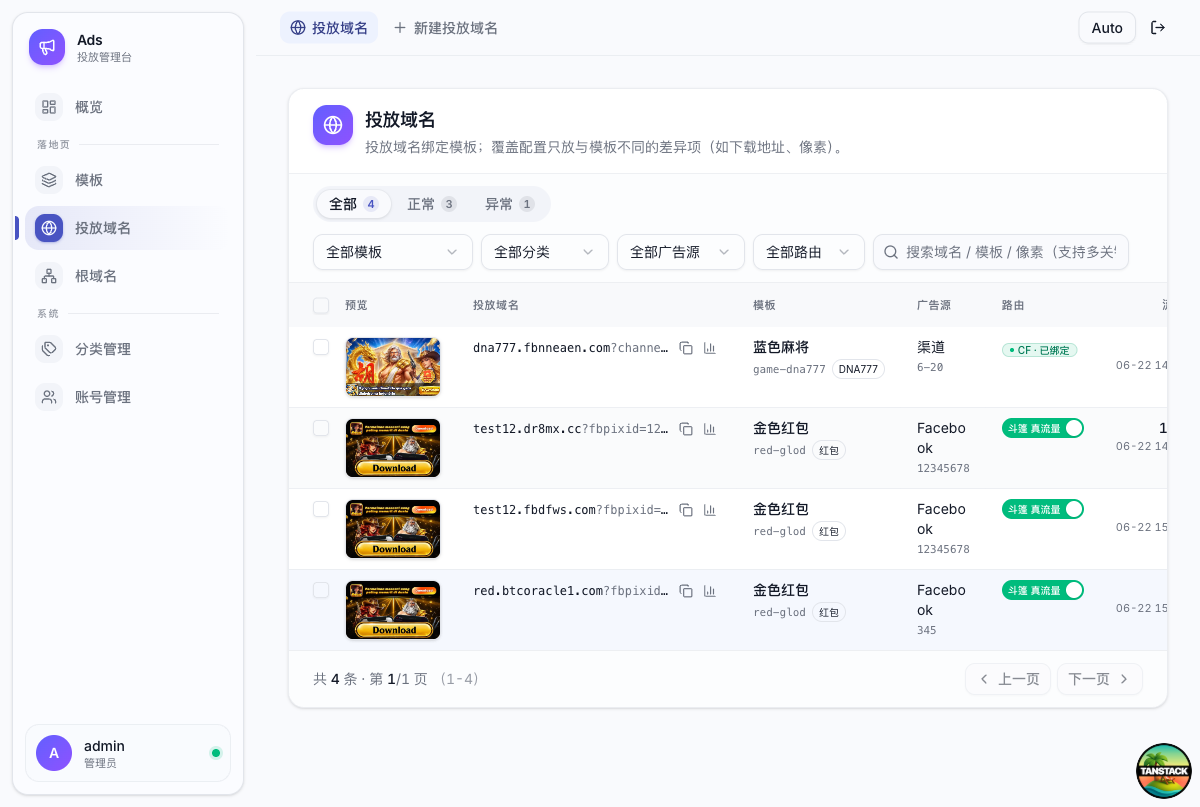Click the domain search input field
This screenshot has width=1200, height=807.
pos(1001,252)
